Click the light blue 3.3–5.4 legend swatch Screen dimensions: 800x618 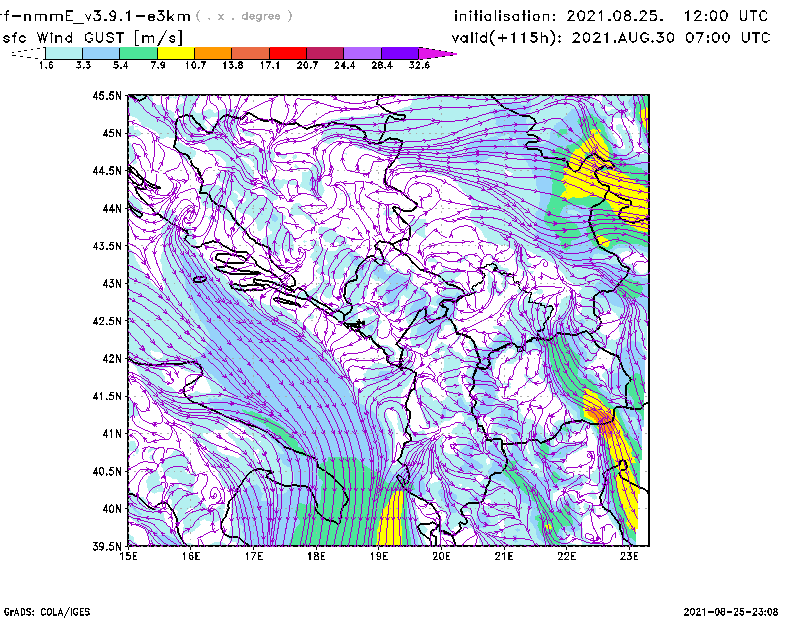tap(101, 53)
